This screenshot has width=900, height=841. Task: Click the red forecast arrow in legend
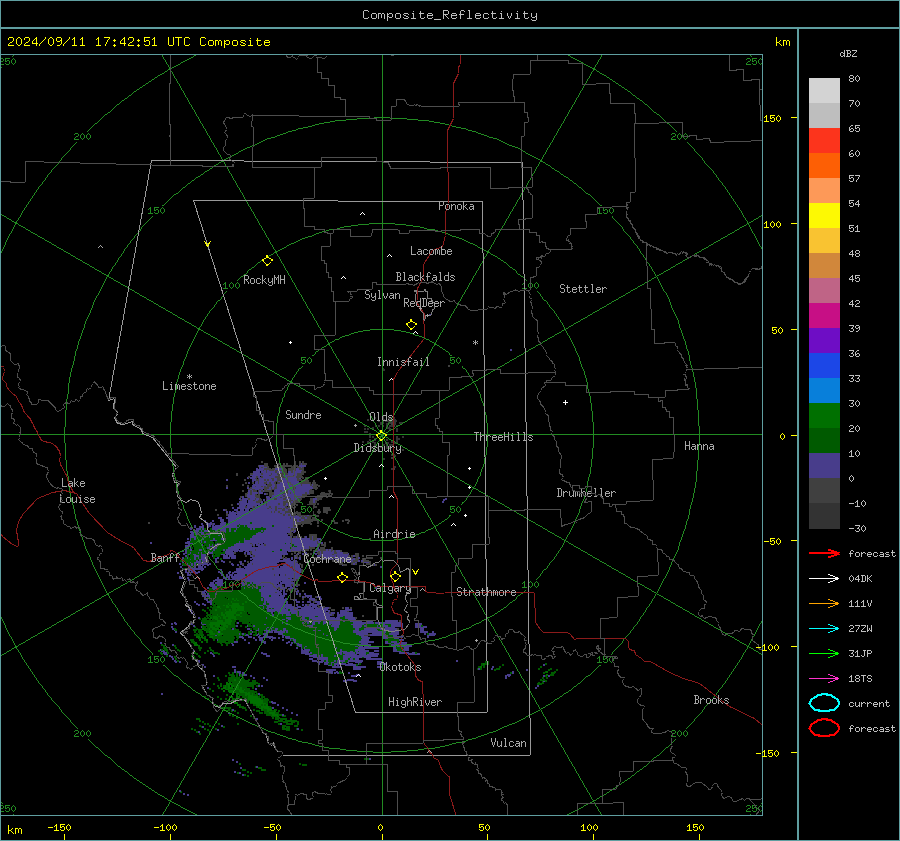pos(824,553)
